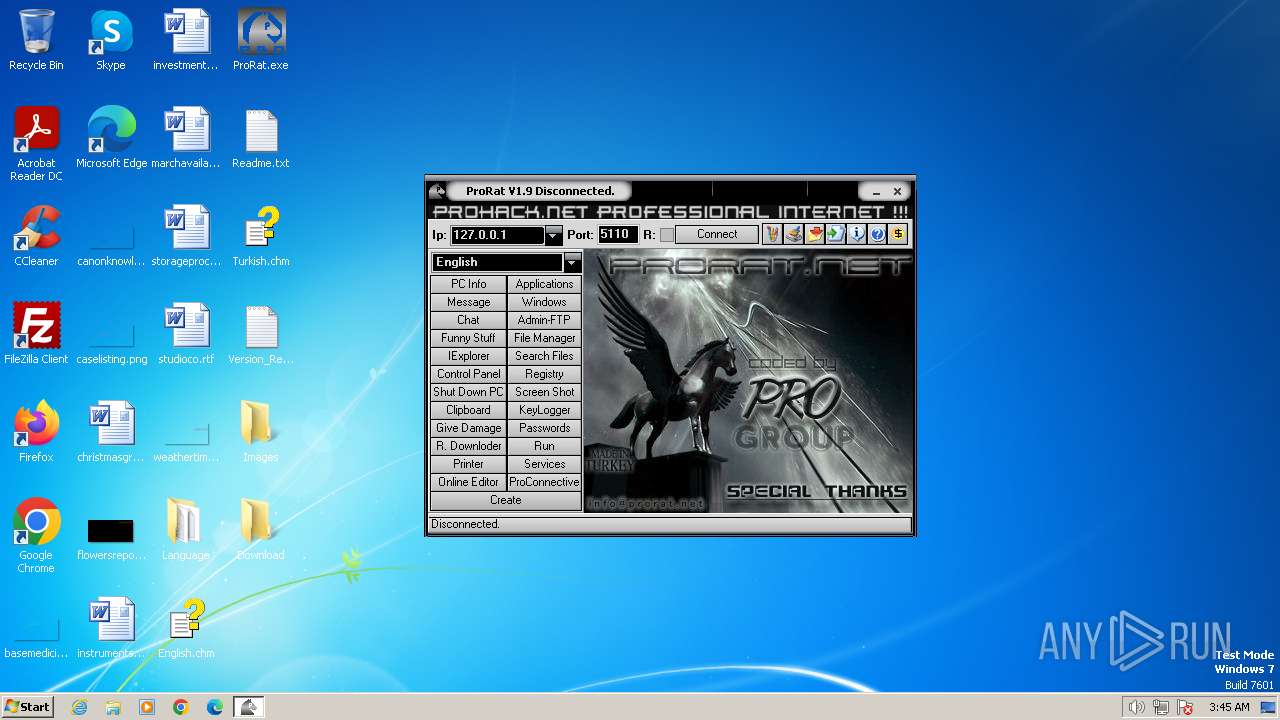1280x720 pixels.
Task: Select the Language folder on desktop
Action: (x=186, y=530)
